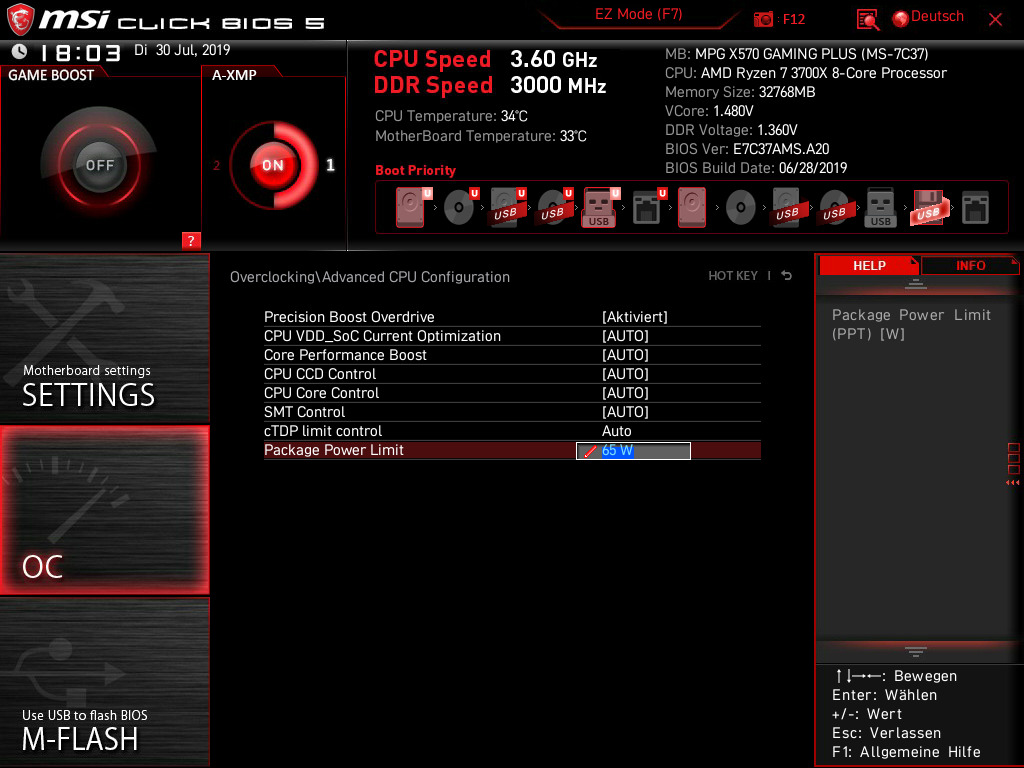Image resolution: width=1024 pixels, height=768 pixels.
Task: Switch to the HELP tab
Action: click(869, 265)
